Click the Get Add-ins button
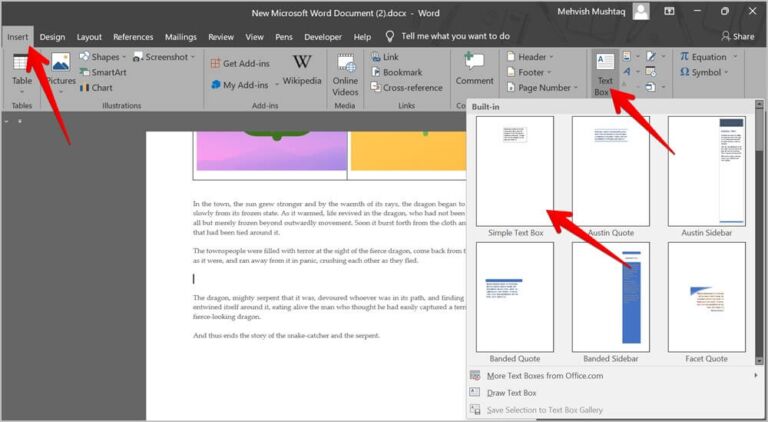Screen dimensions: 768x422 242,62
